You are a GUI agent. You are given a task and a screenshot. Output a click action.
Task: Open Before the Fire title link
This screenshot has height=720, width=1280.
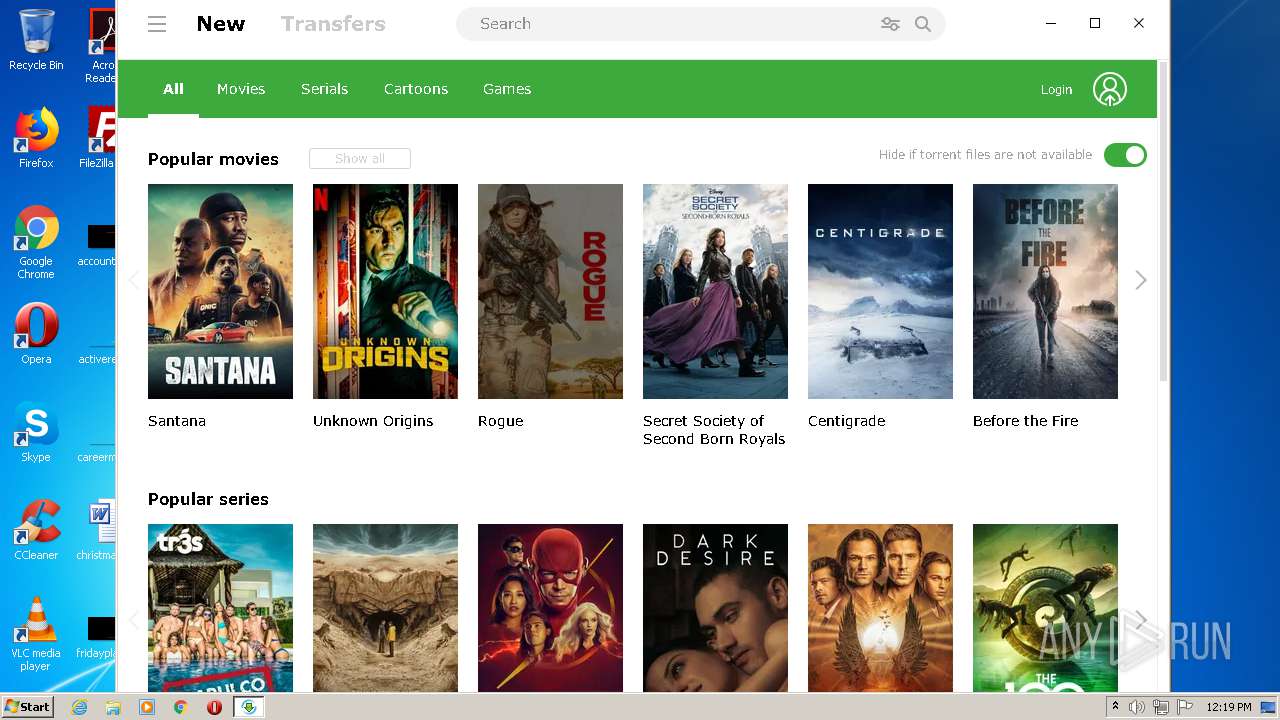(1026, 421)
